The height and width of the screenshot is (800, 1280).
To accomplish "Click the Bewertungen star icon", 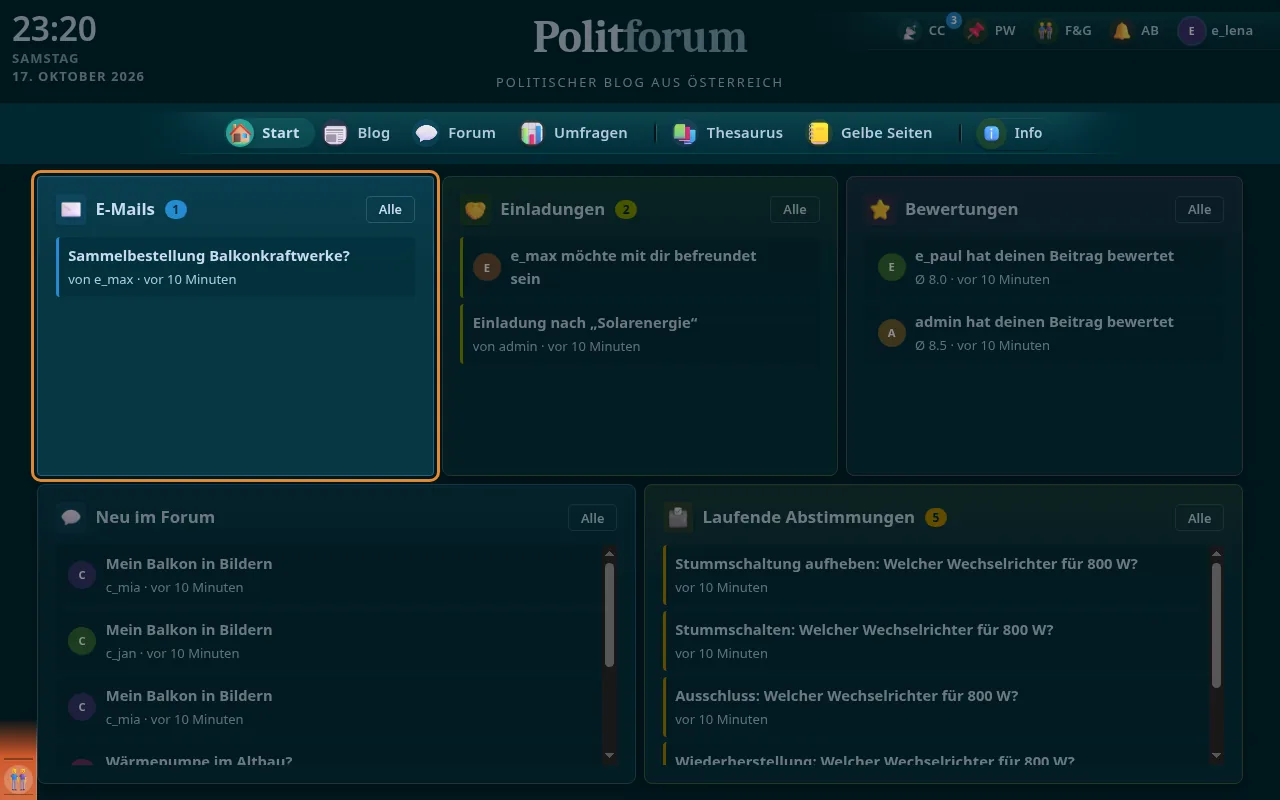I will (x=880, y=209).
